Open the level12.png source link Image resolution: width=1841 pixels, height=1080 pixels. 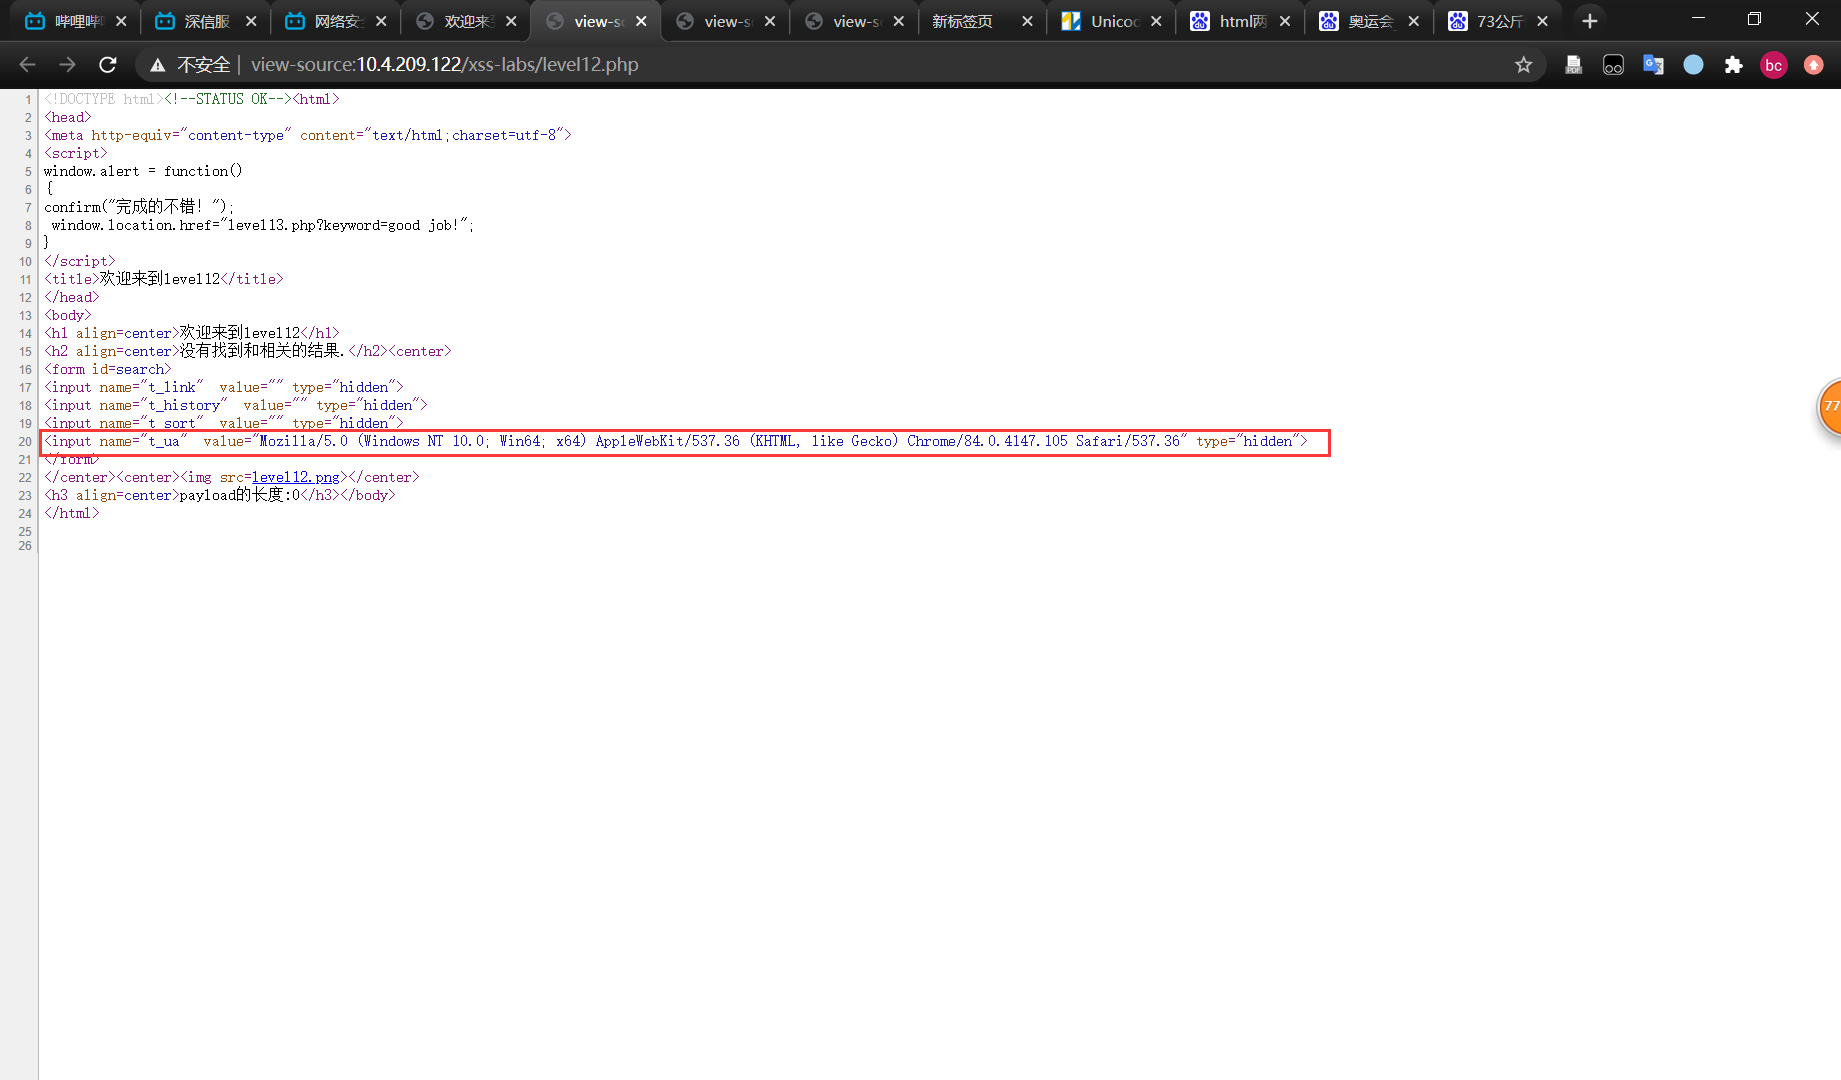pos(296,477)
